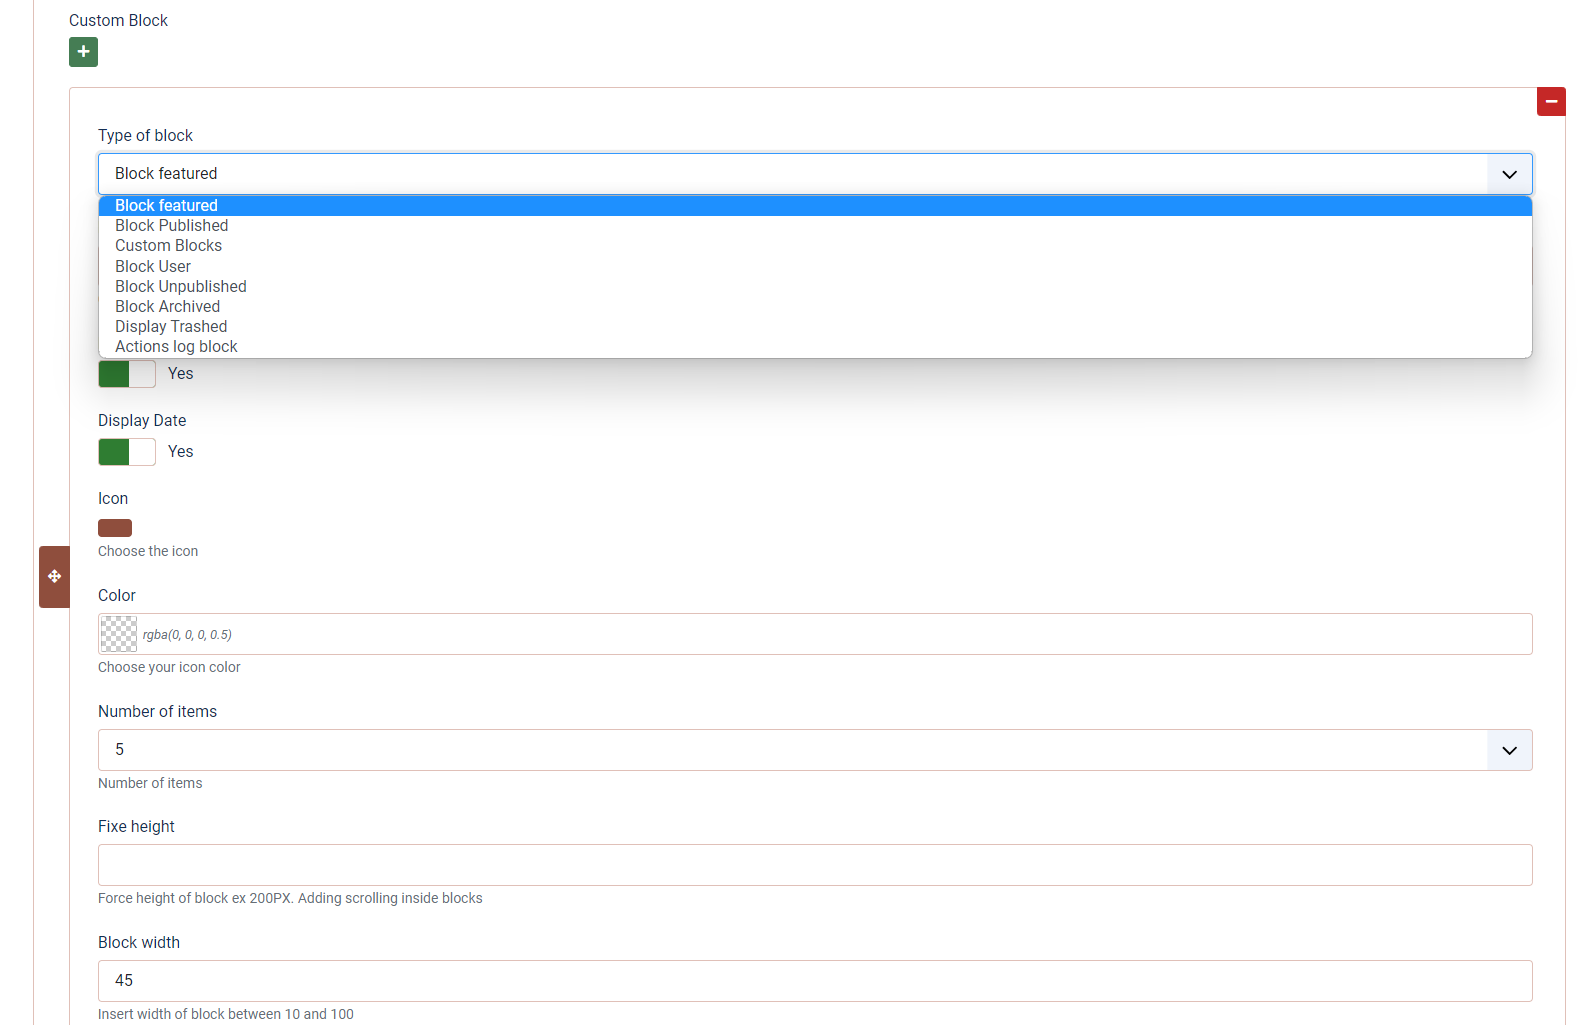Select Block featured option in list
The height and width of the screenshot is (1025, 1588).
pyautogui.click(x=815, y=206)
